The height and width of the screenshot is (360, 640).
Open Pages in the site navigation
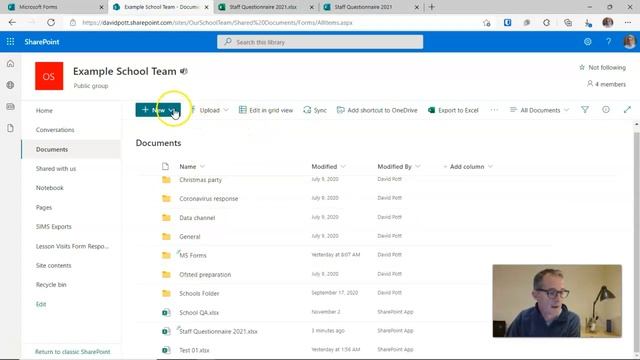44,207
